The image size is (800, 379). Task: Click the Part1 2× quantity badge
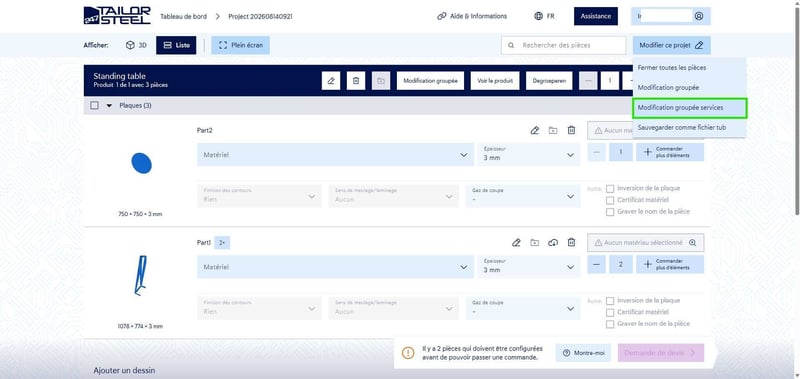(x=222, y=243)
